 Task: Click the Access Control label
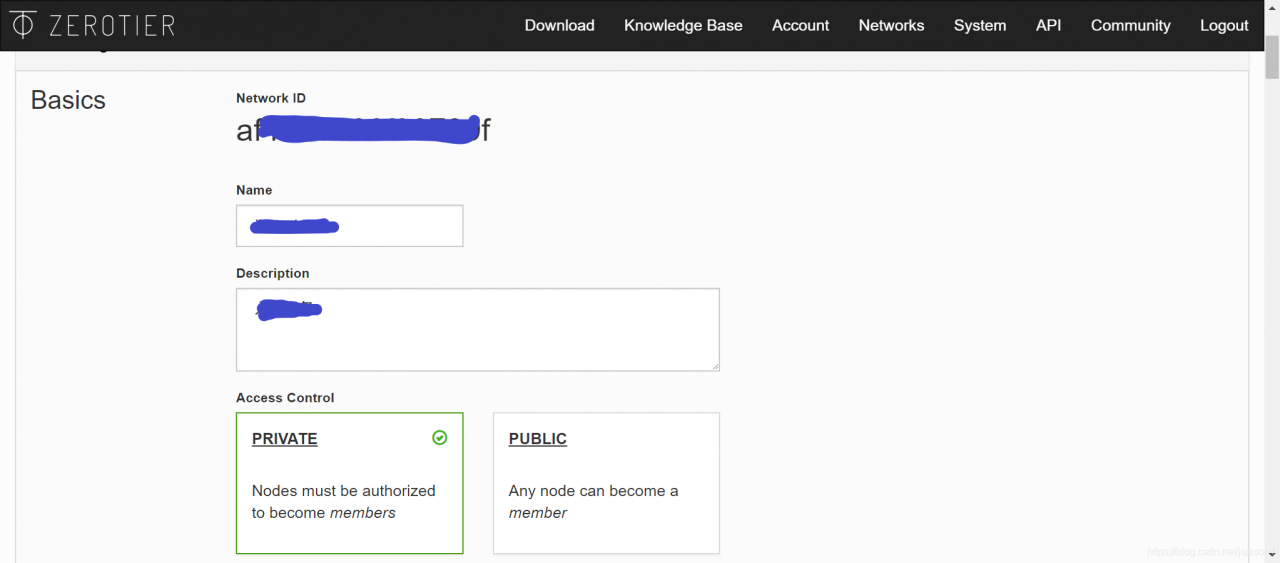pos(285,398)
